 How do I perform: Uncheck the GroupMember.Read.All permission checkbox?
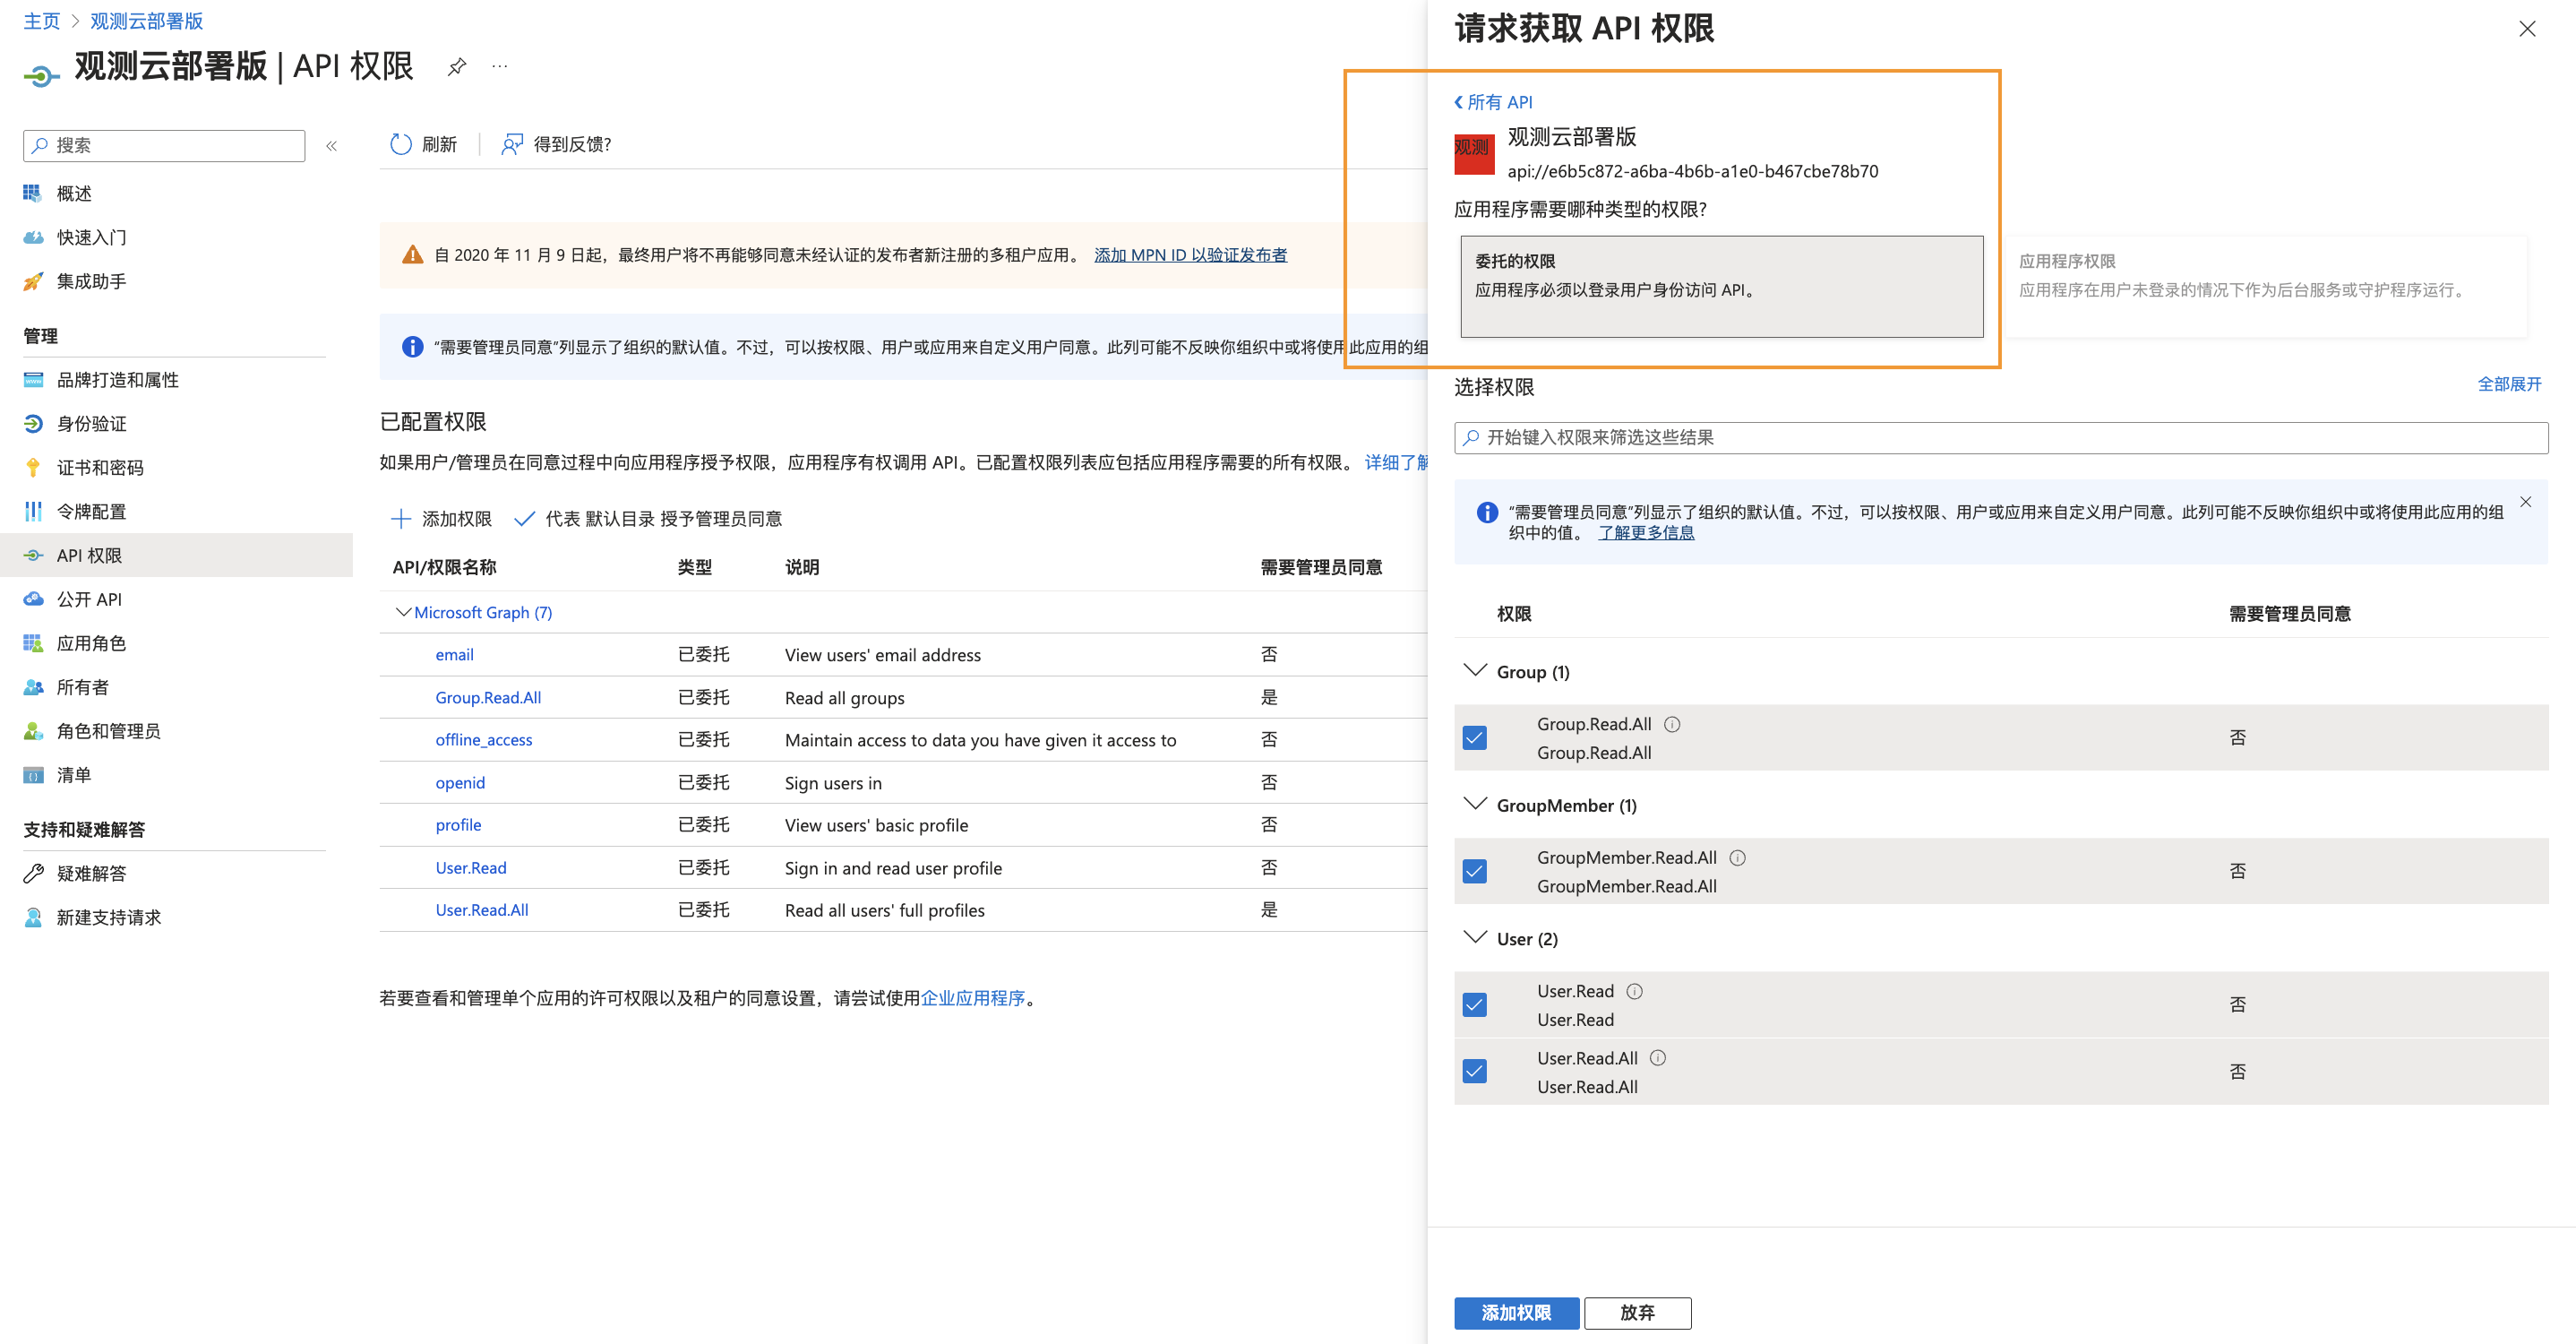pos(1475,872)
